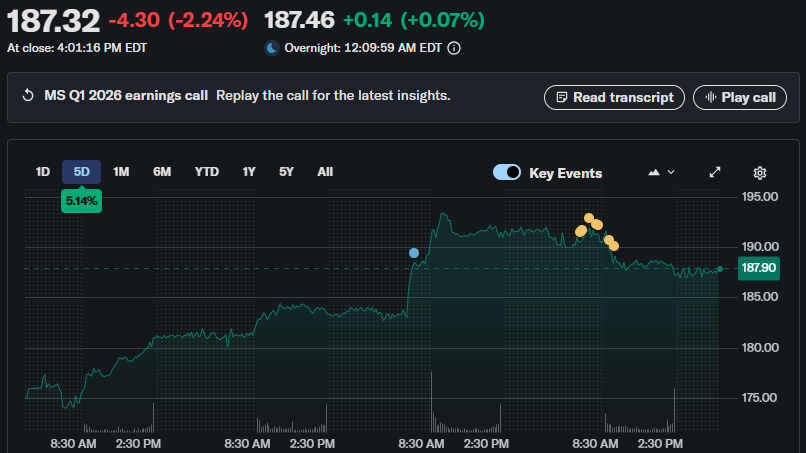Toggle the Key Events switch

coord(507,172)
